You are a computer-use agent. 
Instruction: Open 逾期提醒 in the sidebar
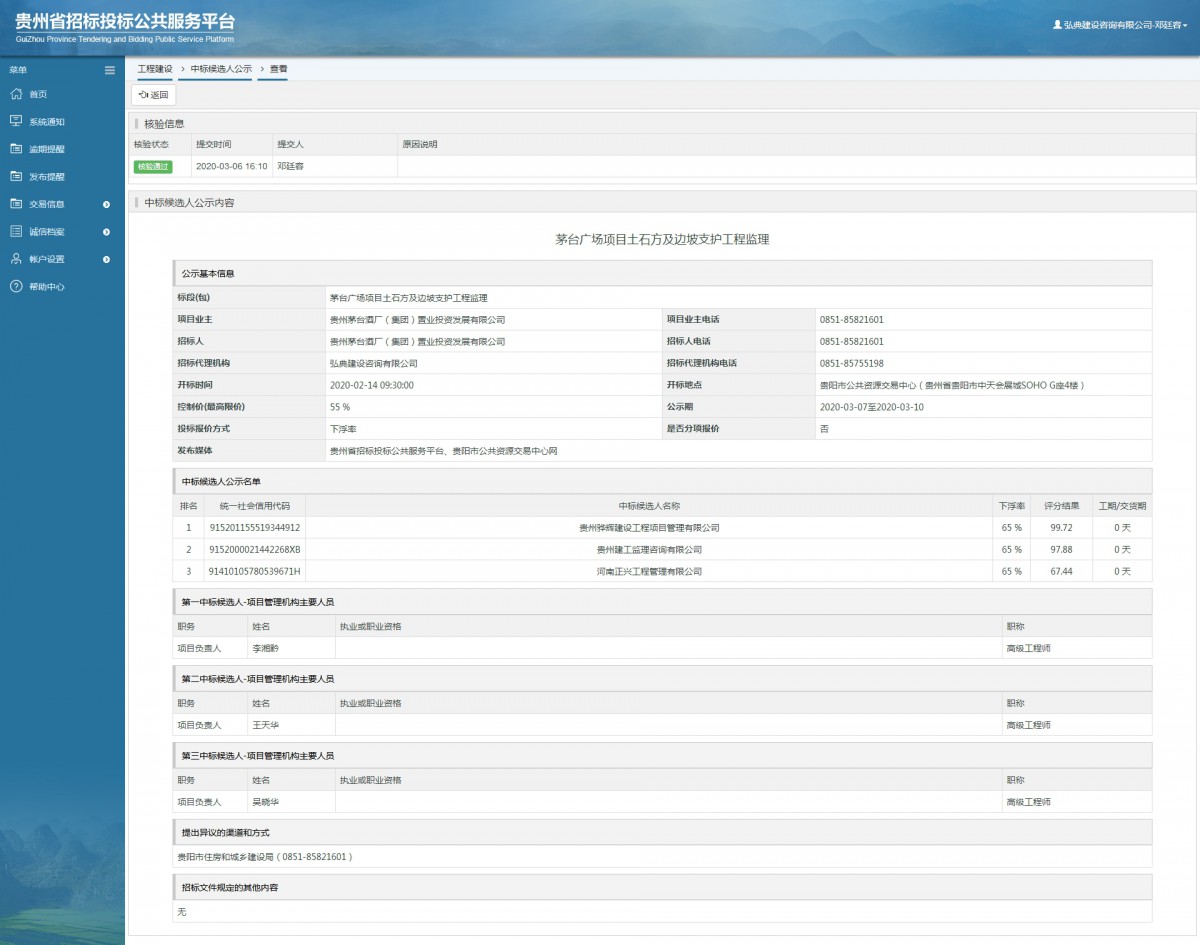pyautogui.click(x=47, y=149)
